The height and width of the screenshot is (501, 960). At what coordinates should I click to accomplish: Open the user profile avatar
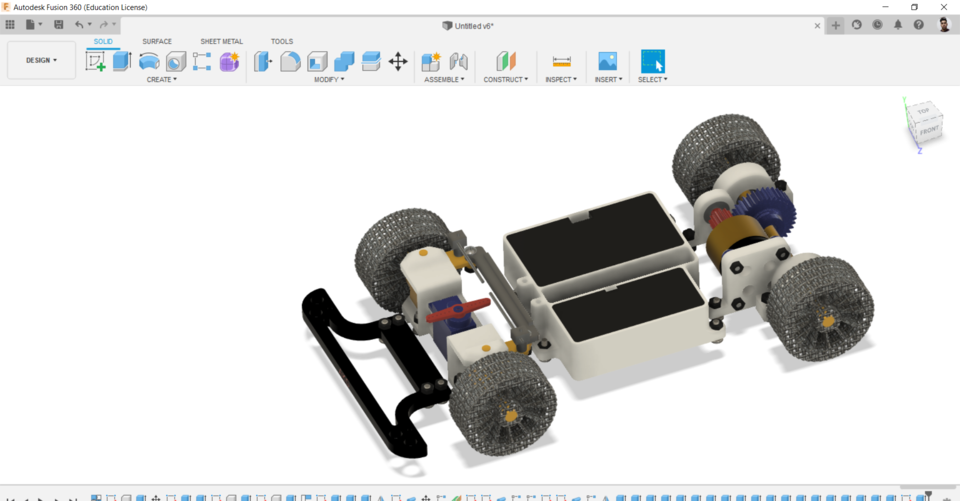[x=944, y=24]
